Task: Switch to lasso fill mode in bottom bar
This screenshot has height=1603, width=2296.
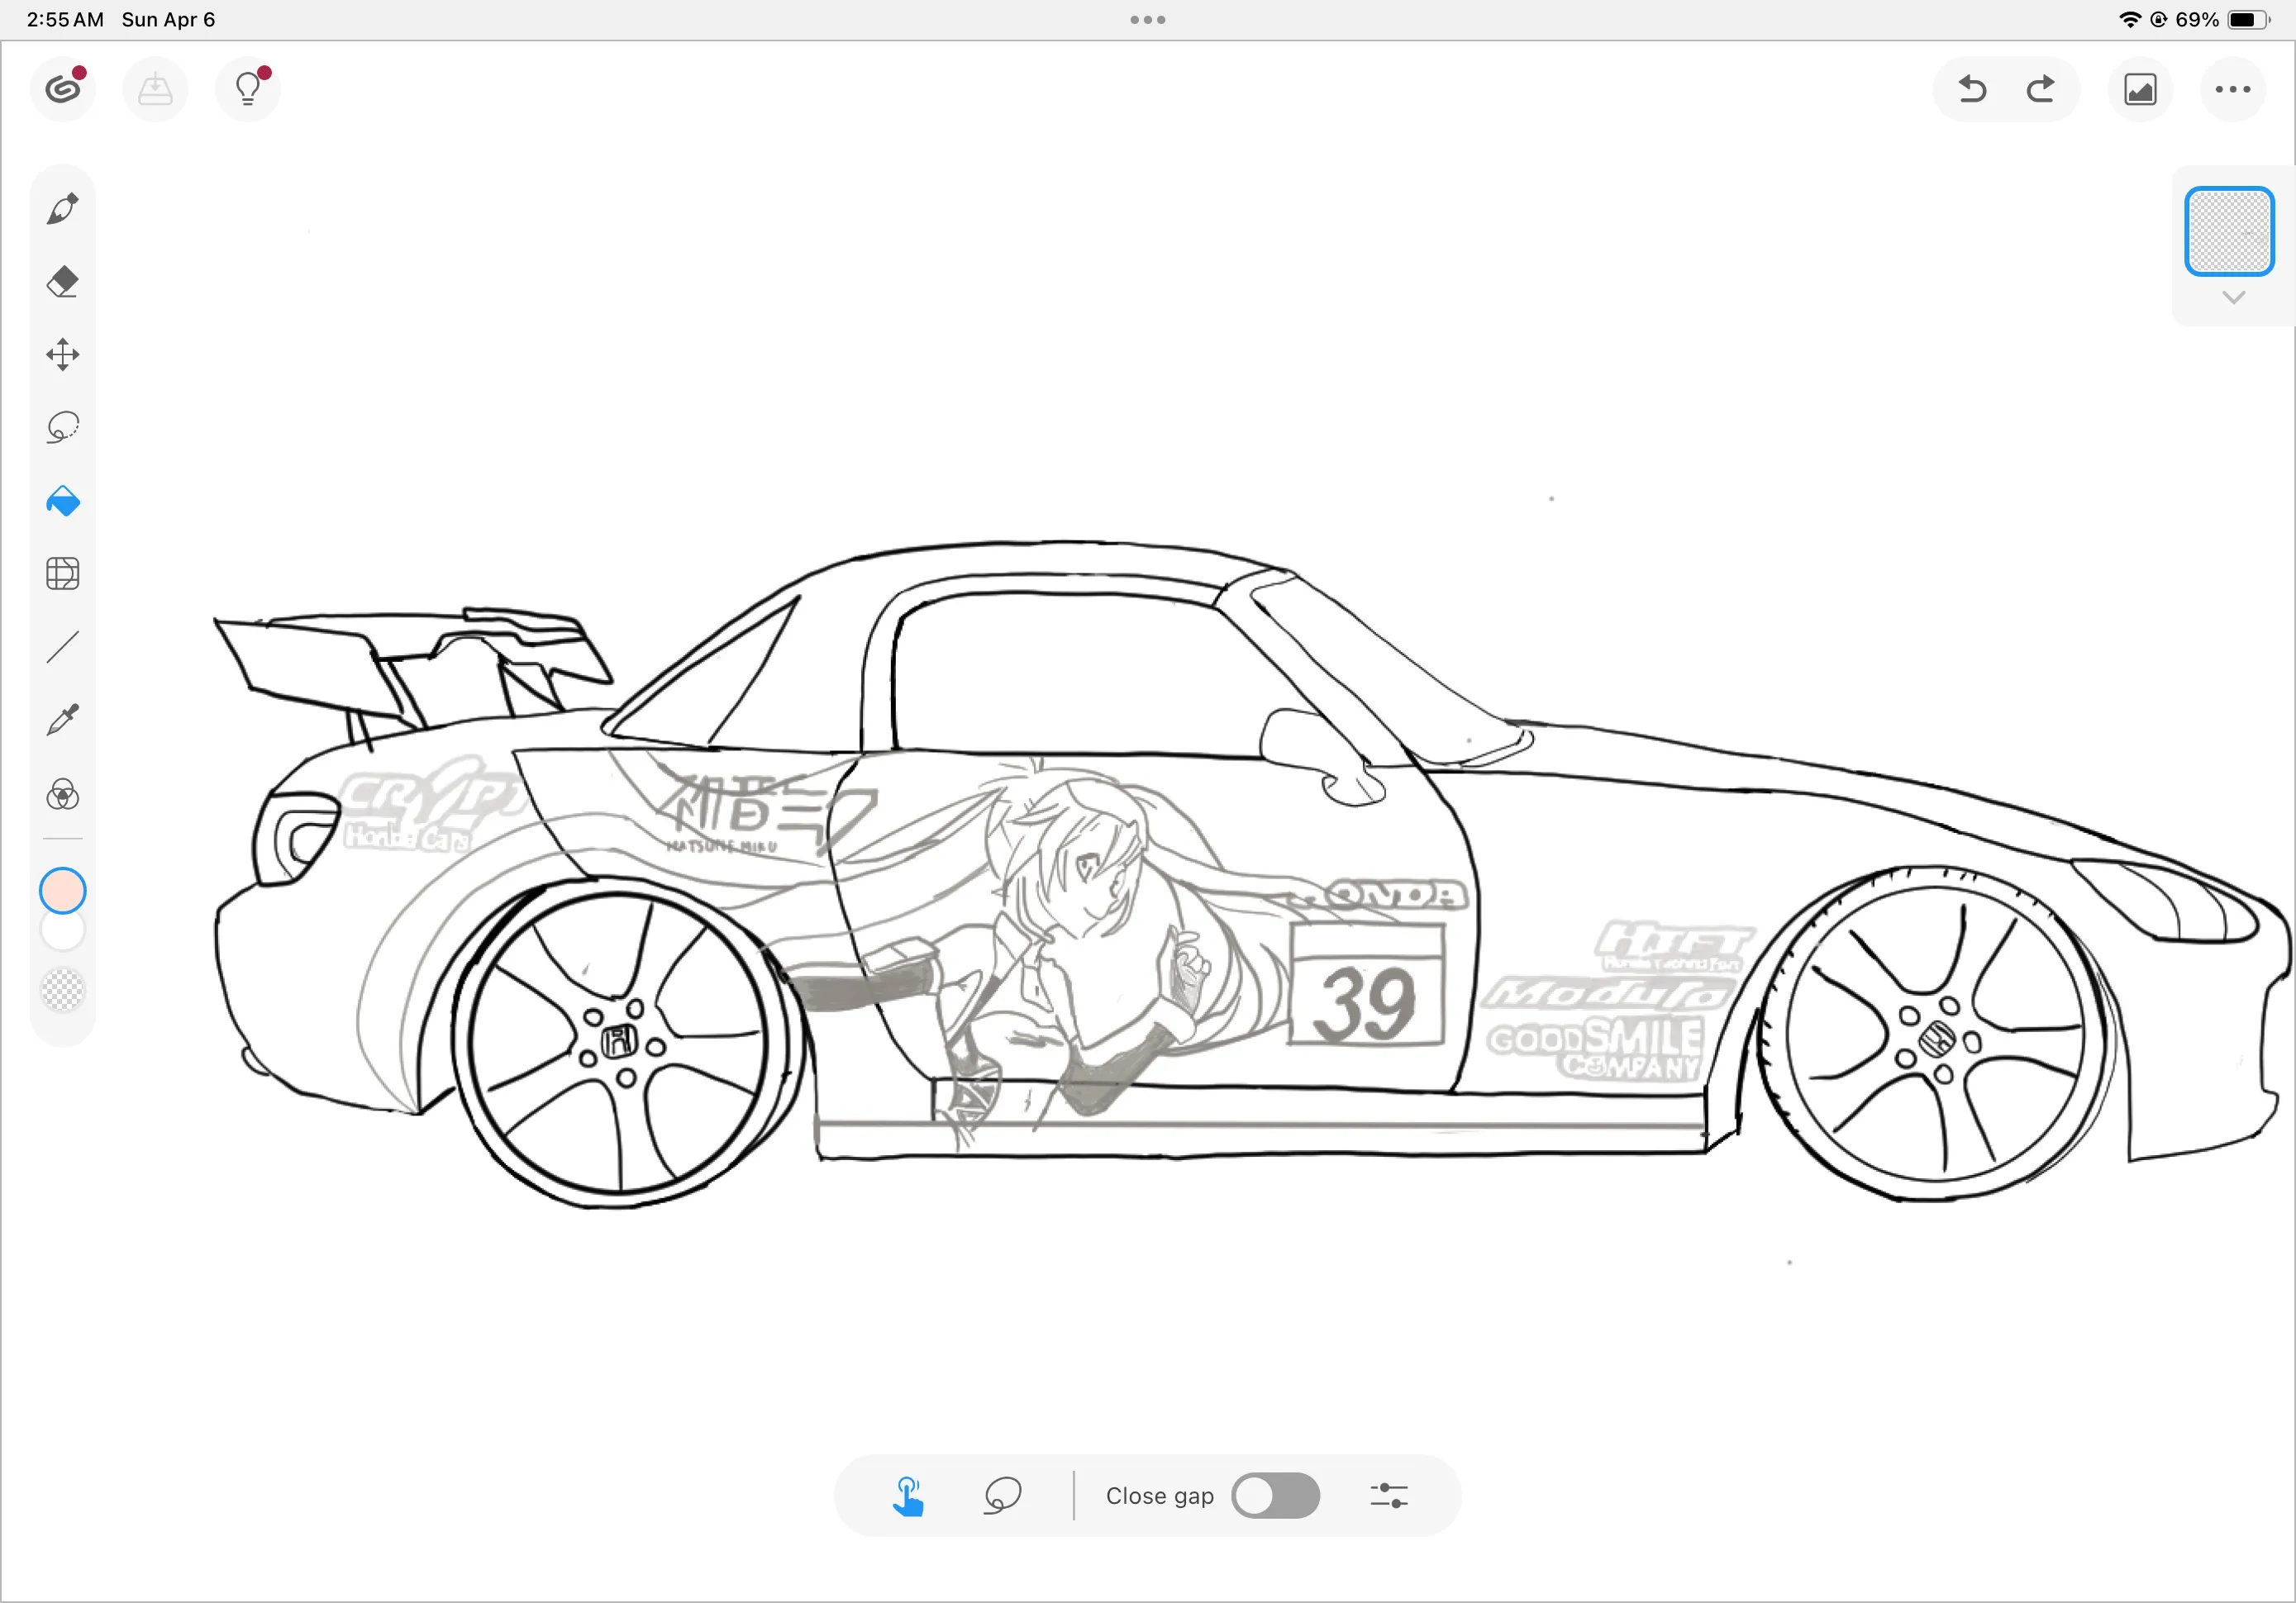Action: 1002,1496
